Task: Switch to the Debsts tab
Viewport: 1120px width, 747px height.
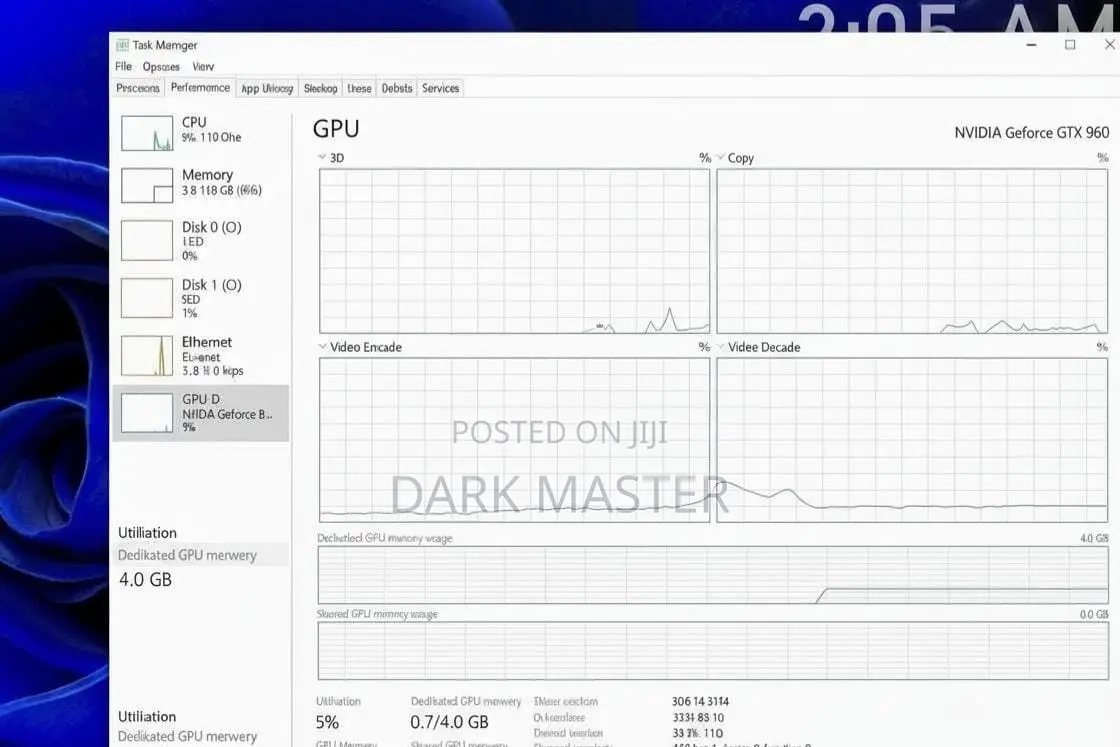Action: click(x=397, y=89)
